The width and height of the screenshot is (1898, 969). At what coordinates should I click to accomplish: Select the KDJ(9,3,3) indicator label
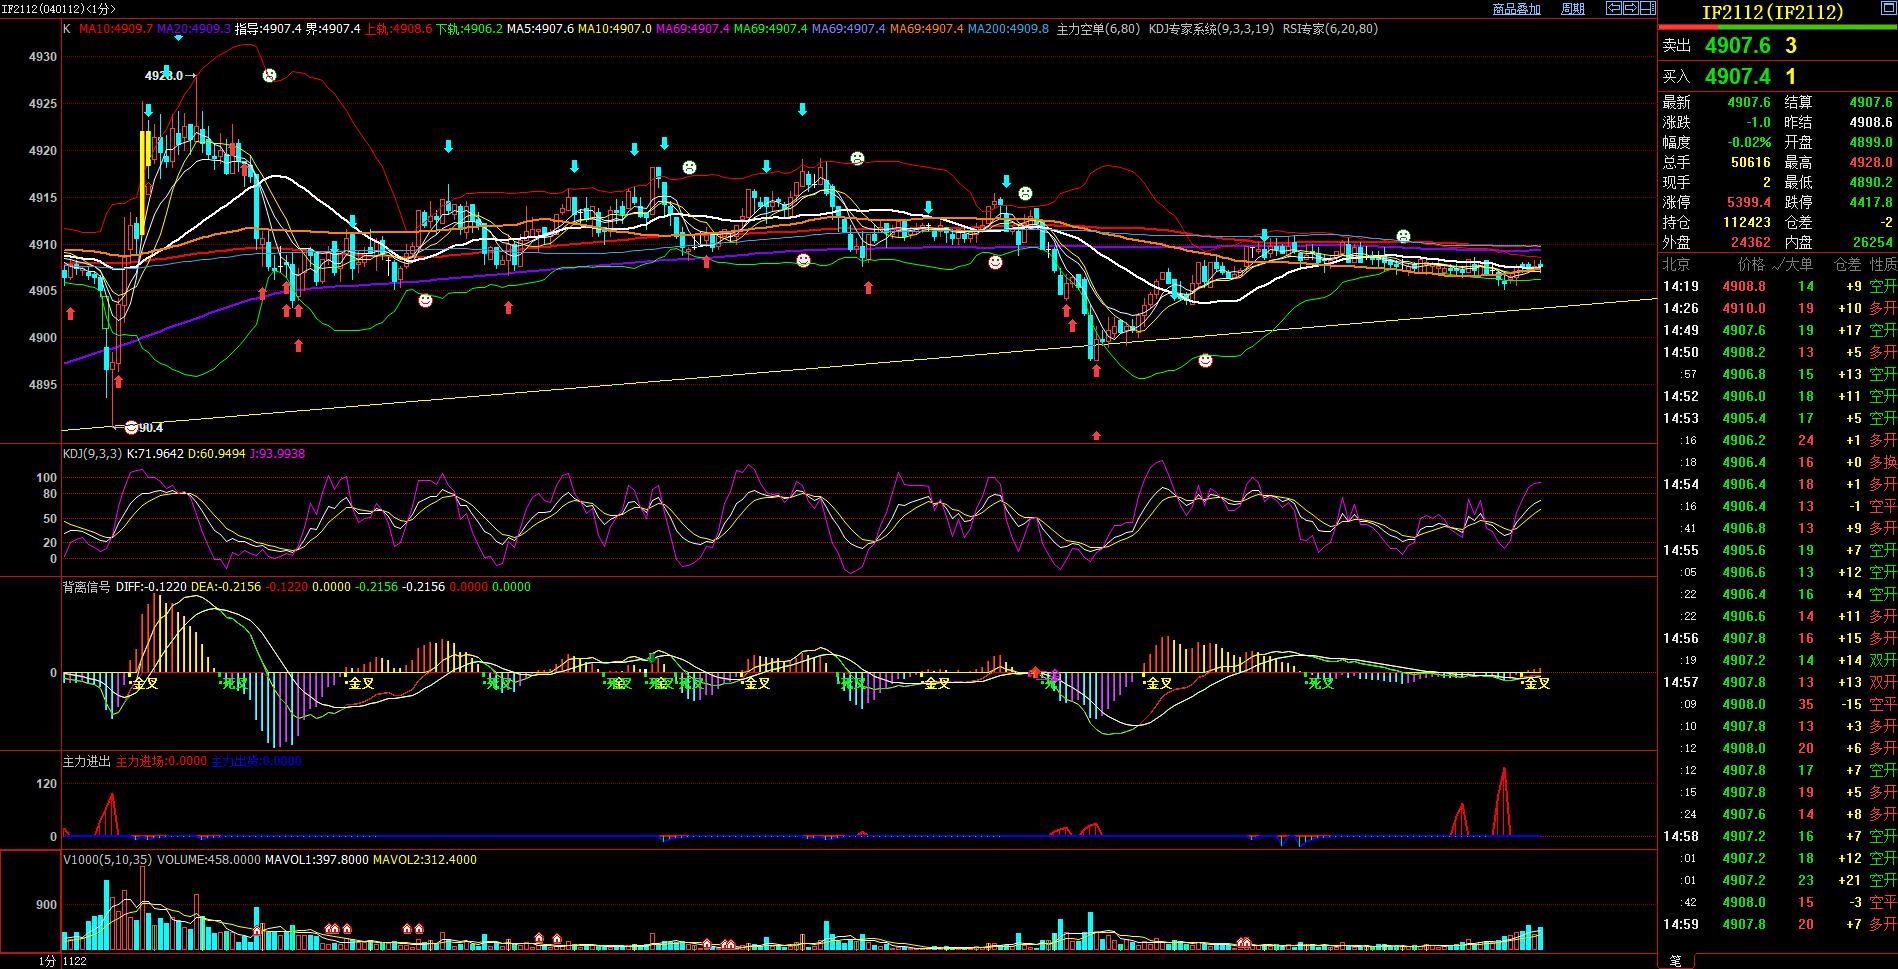(92, 454)
